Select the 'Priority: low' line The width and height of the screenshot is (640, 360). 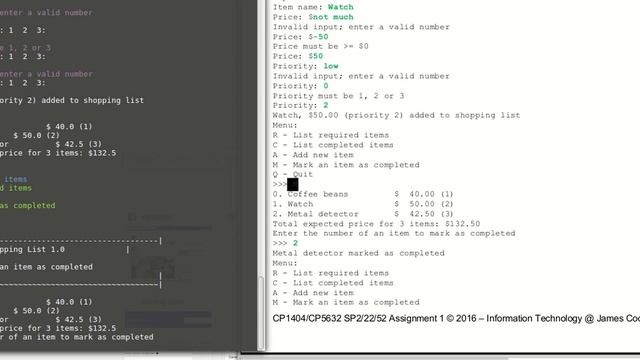305,66
